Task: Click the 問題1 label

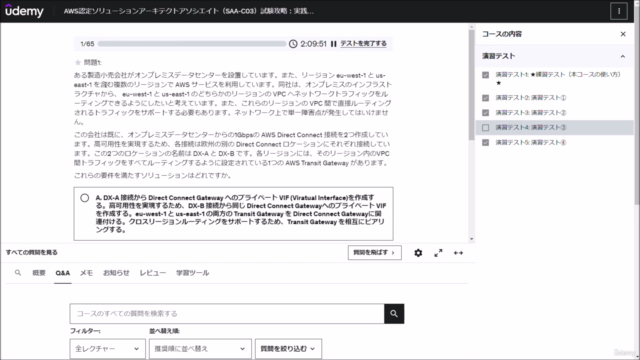Action: [x=92, y=62]
